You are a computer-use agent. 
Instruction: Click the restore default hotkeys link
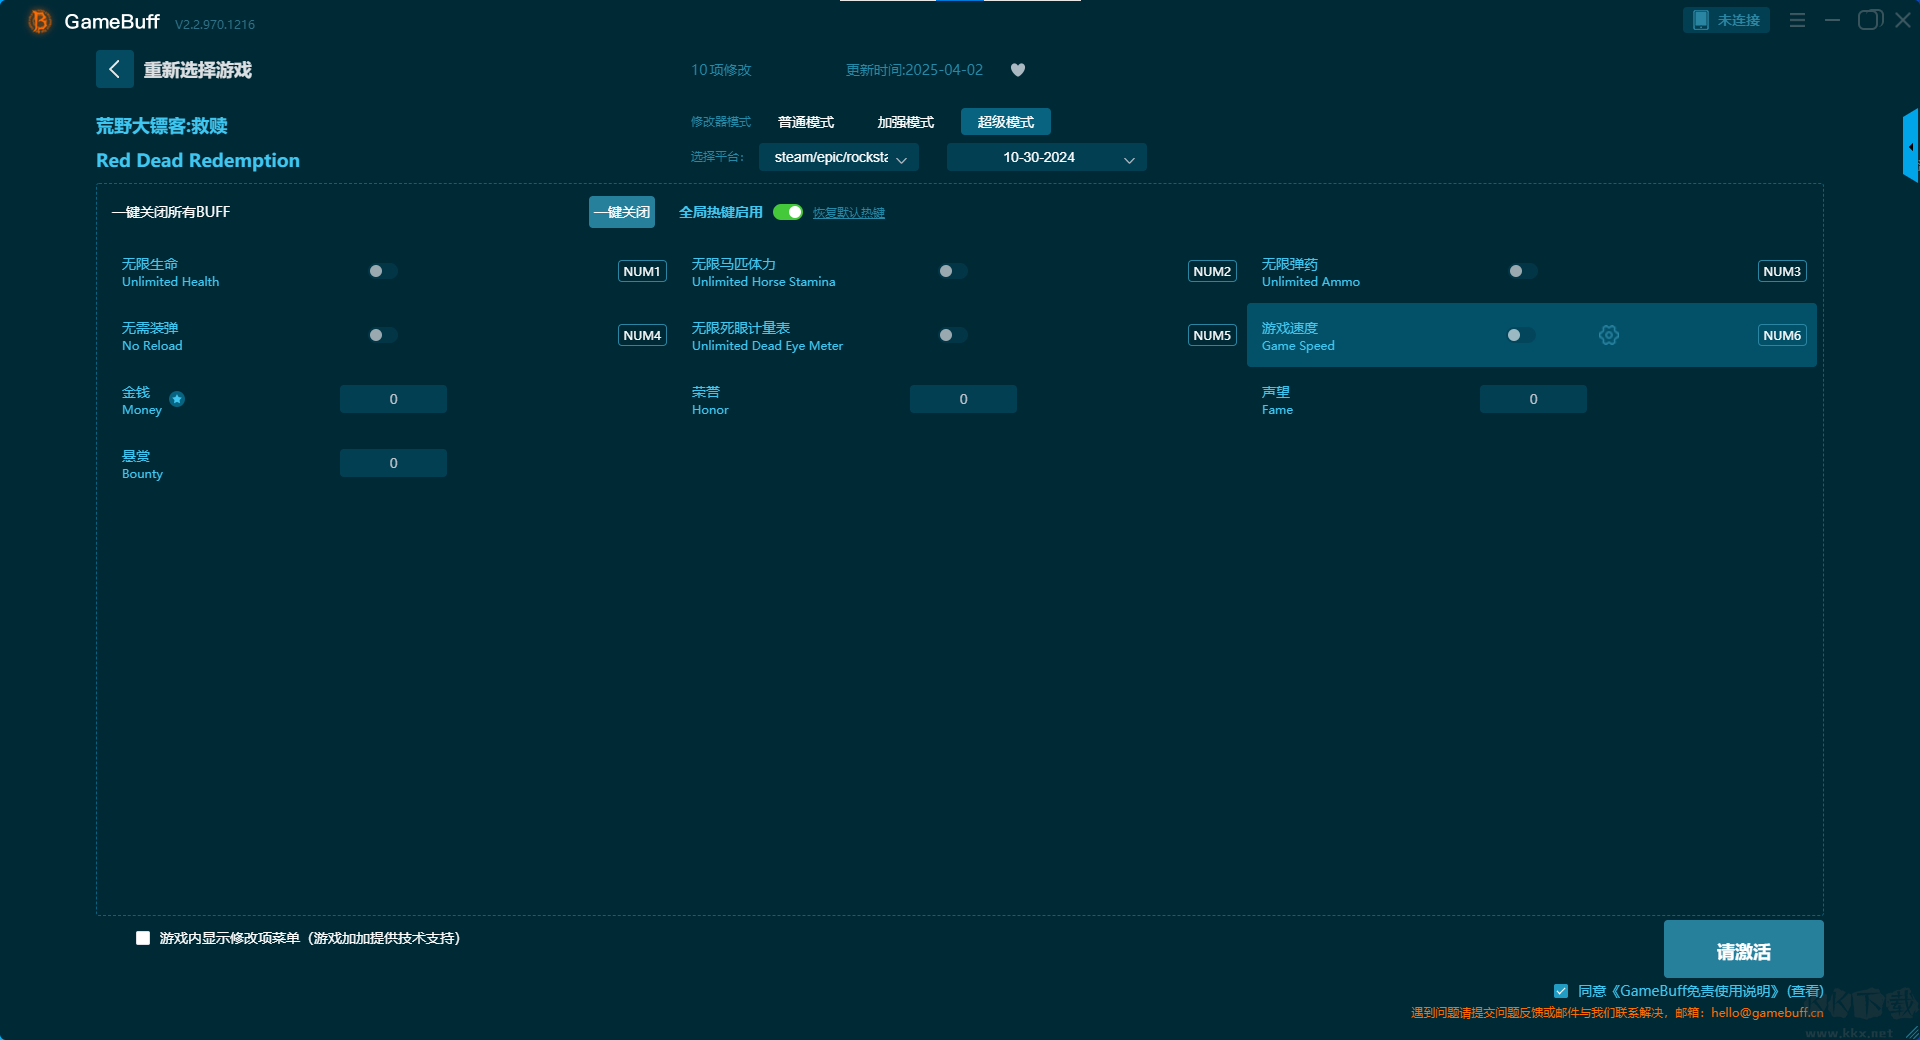click(x=848, y=213)
